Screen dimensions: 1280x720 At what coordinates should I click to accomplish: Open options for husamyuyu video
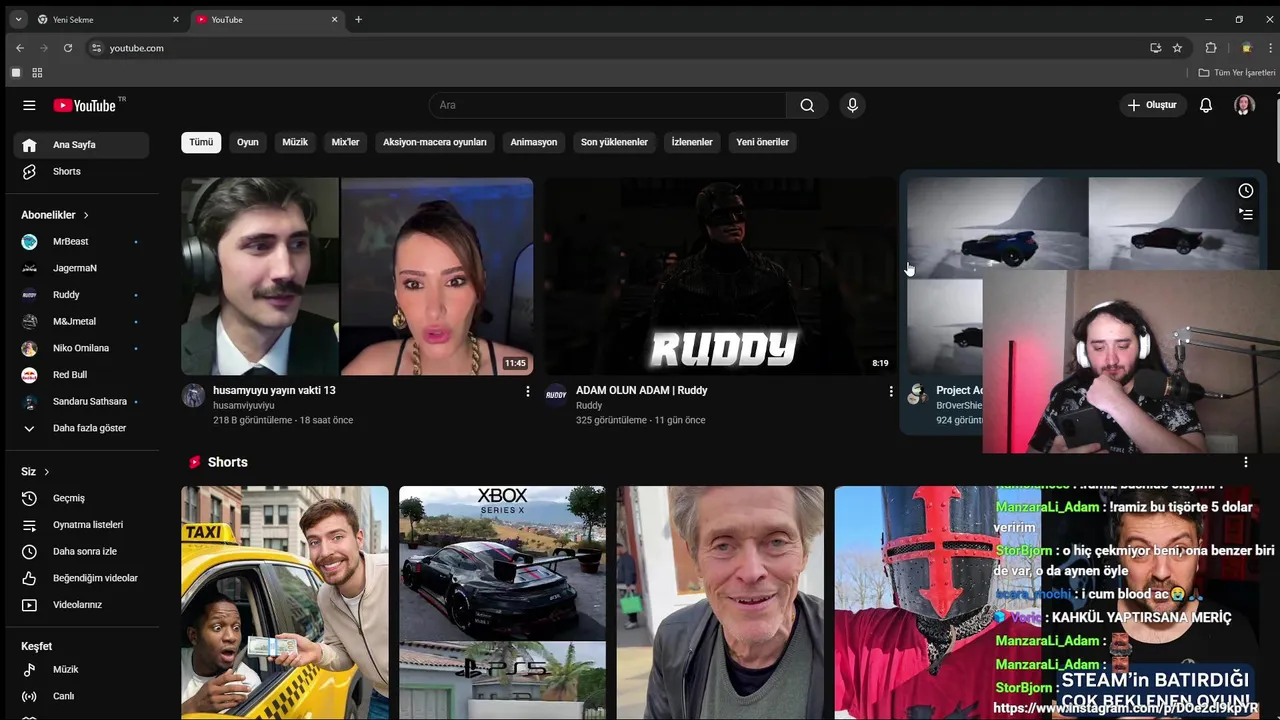pos(528,391)
